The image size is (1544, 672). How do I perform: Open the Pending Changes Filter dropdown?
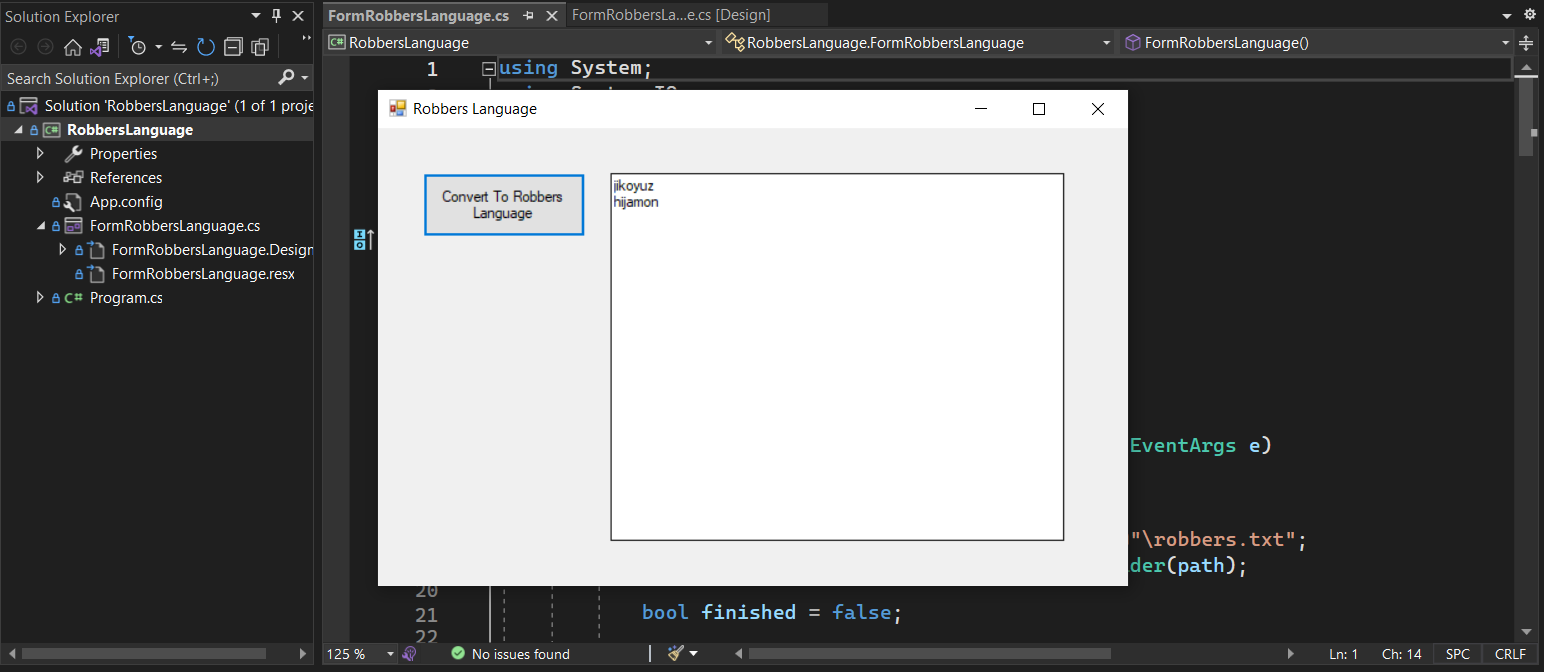pos(158,46)
